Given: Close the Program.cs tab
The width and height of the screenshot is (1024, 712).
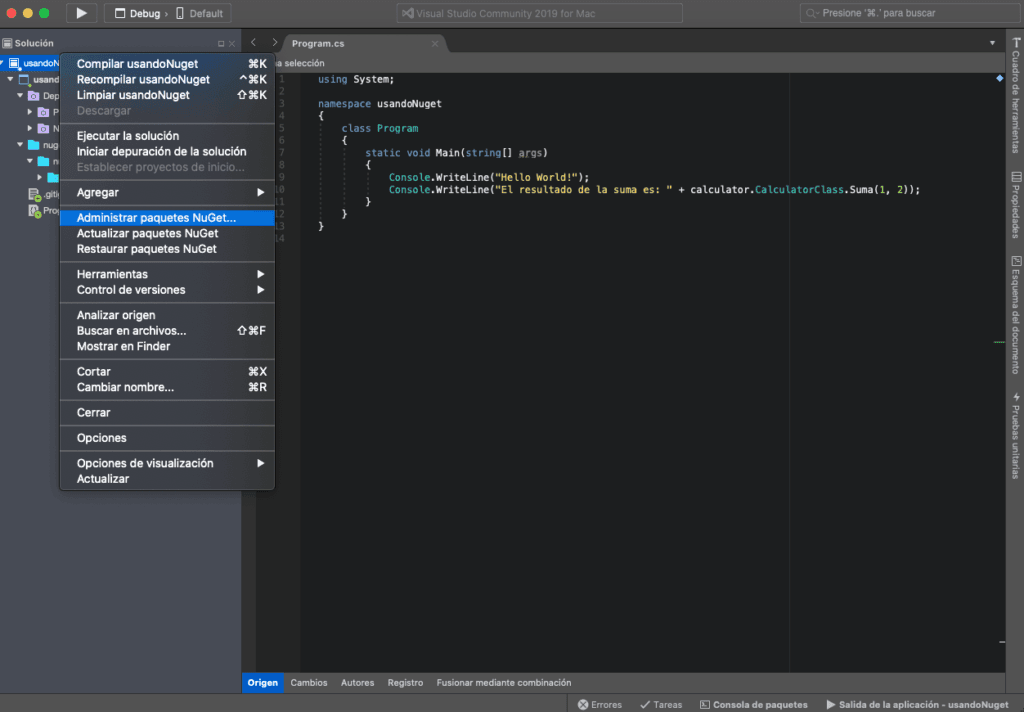Looking at the screenshot, I should point(435,43).
